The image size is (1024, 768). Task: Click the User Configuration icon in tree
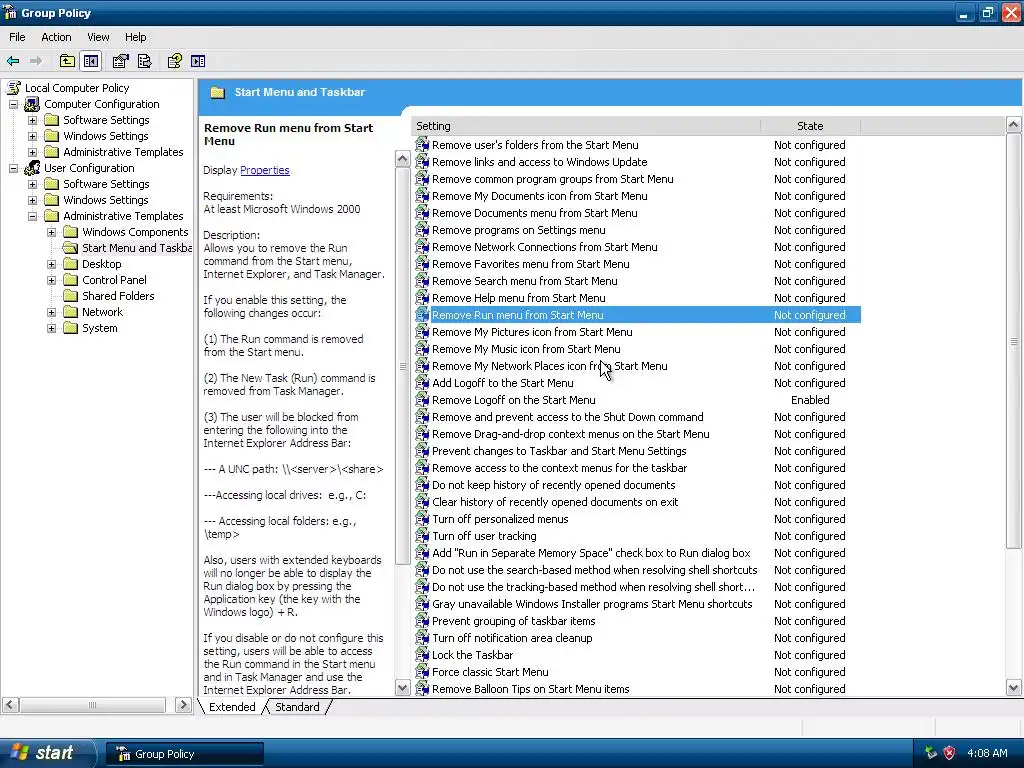[x=32, y=168]
